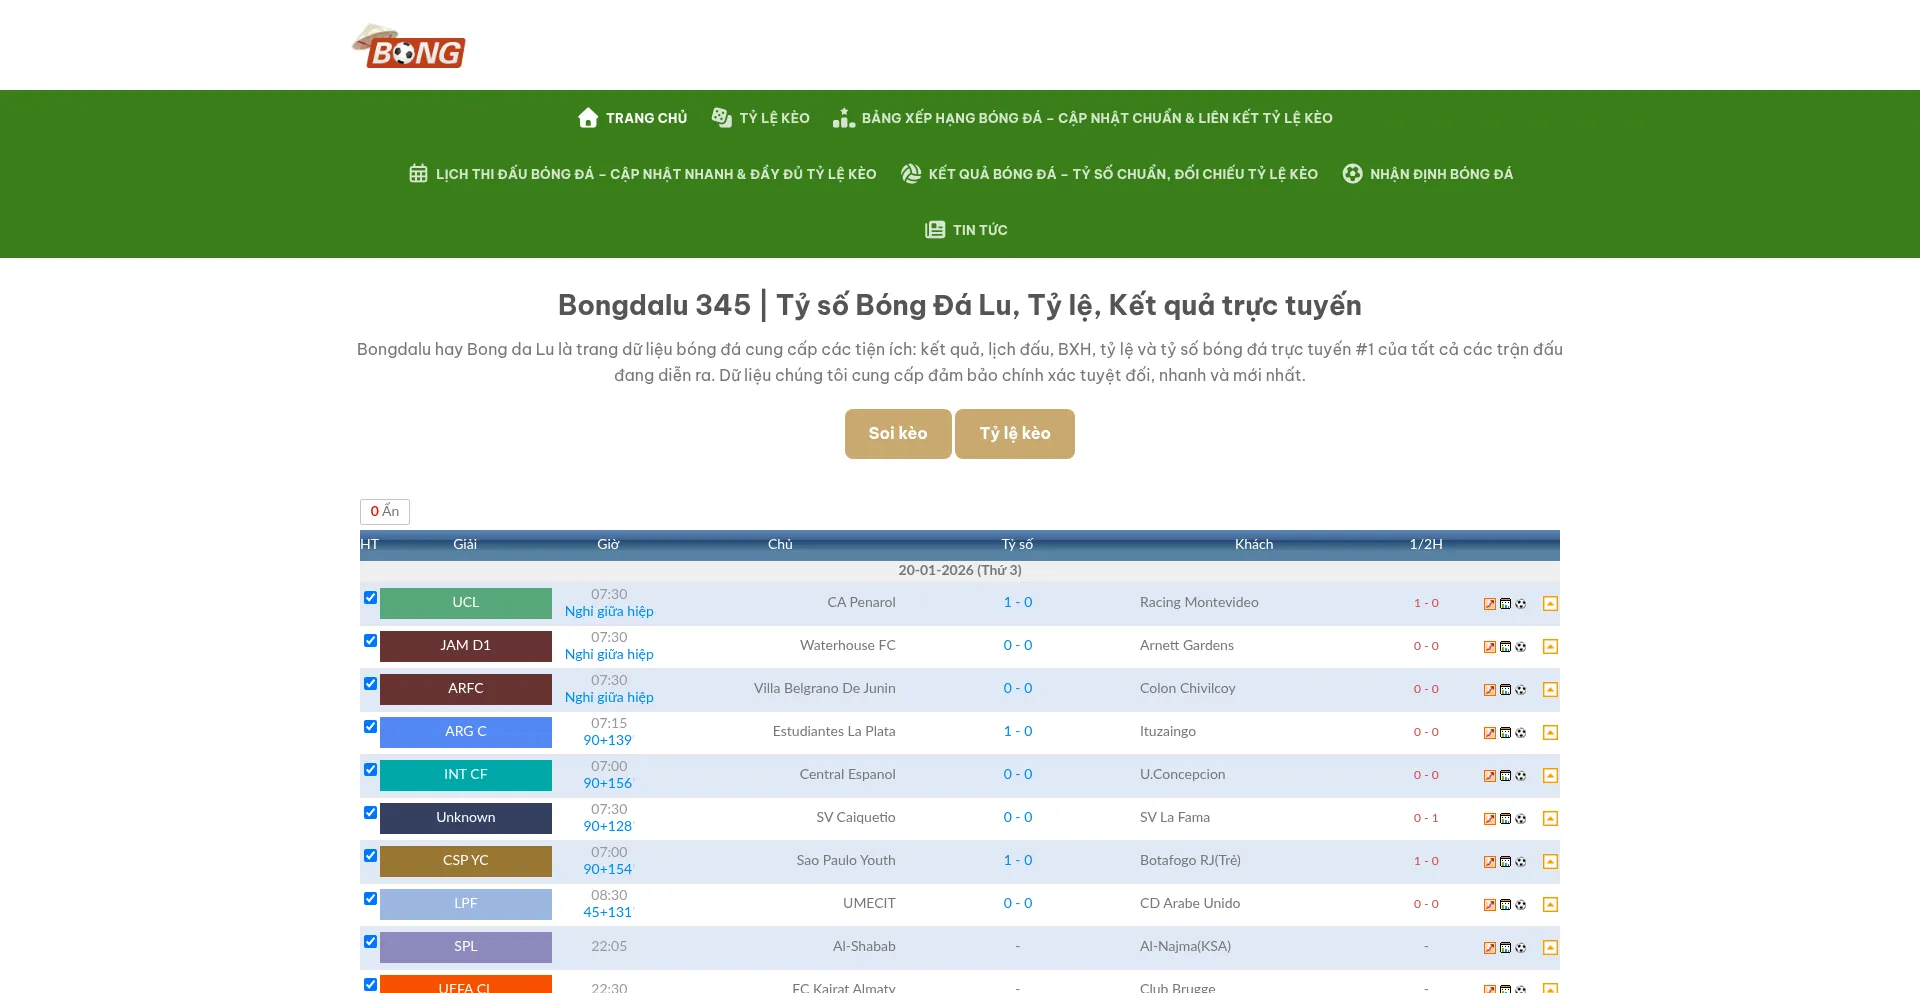
Task: Click the ball icon beside NHẬN ĐỊNH BÓNG ĐÁ
Action: pyautogui.click(x=1352, y=173)
